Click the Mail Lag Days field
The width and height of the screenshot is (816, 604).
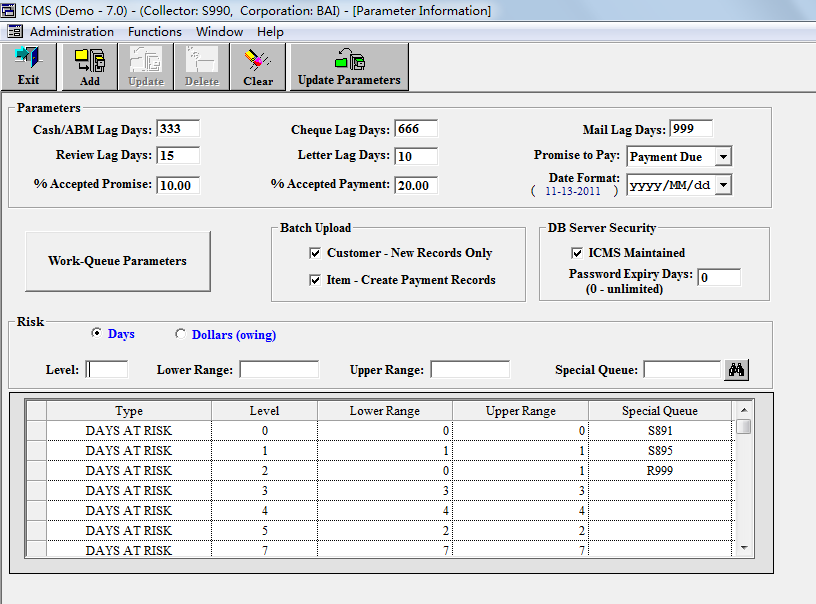691,129
